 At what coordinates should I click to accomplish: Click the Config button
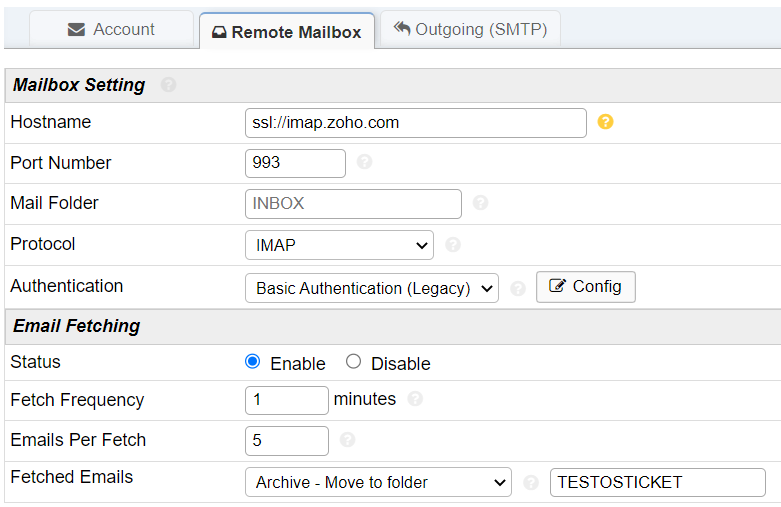coord(585,287)
